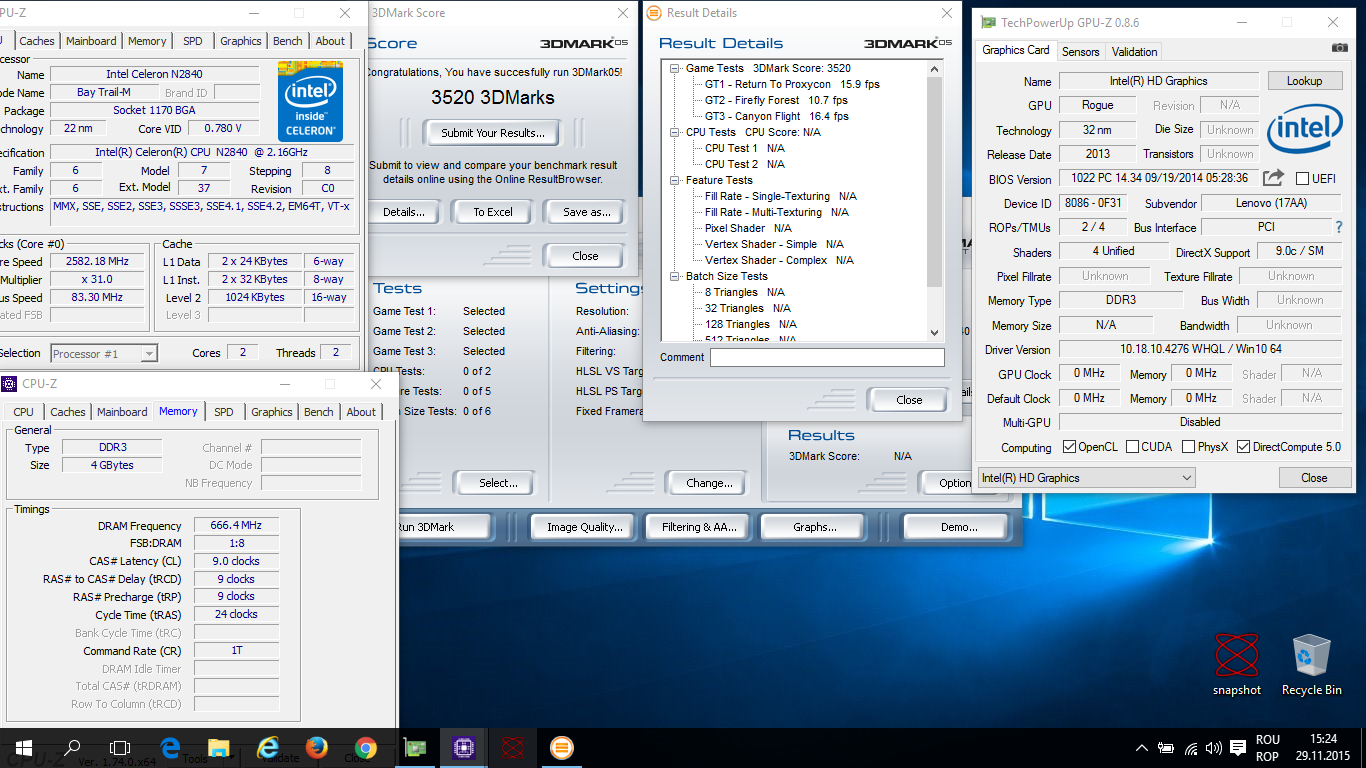Launch Internet Explorer from the taskbar
The image size is (1366, 768).
click(268, 748)
